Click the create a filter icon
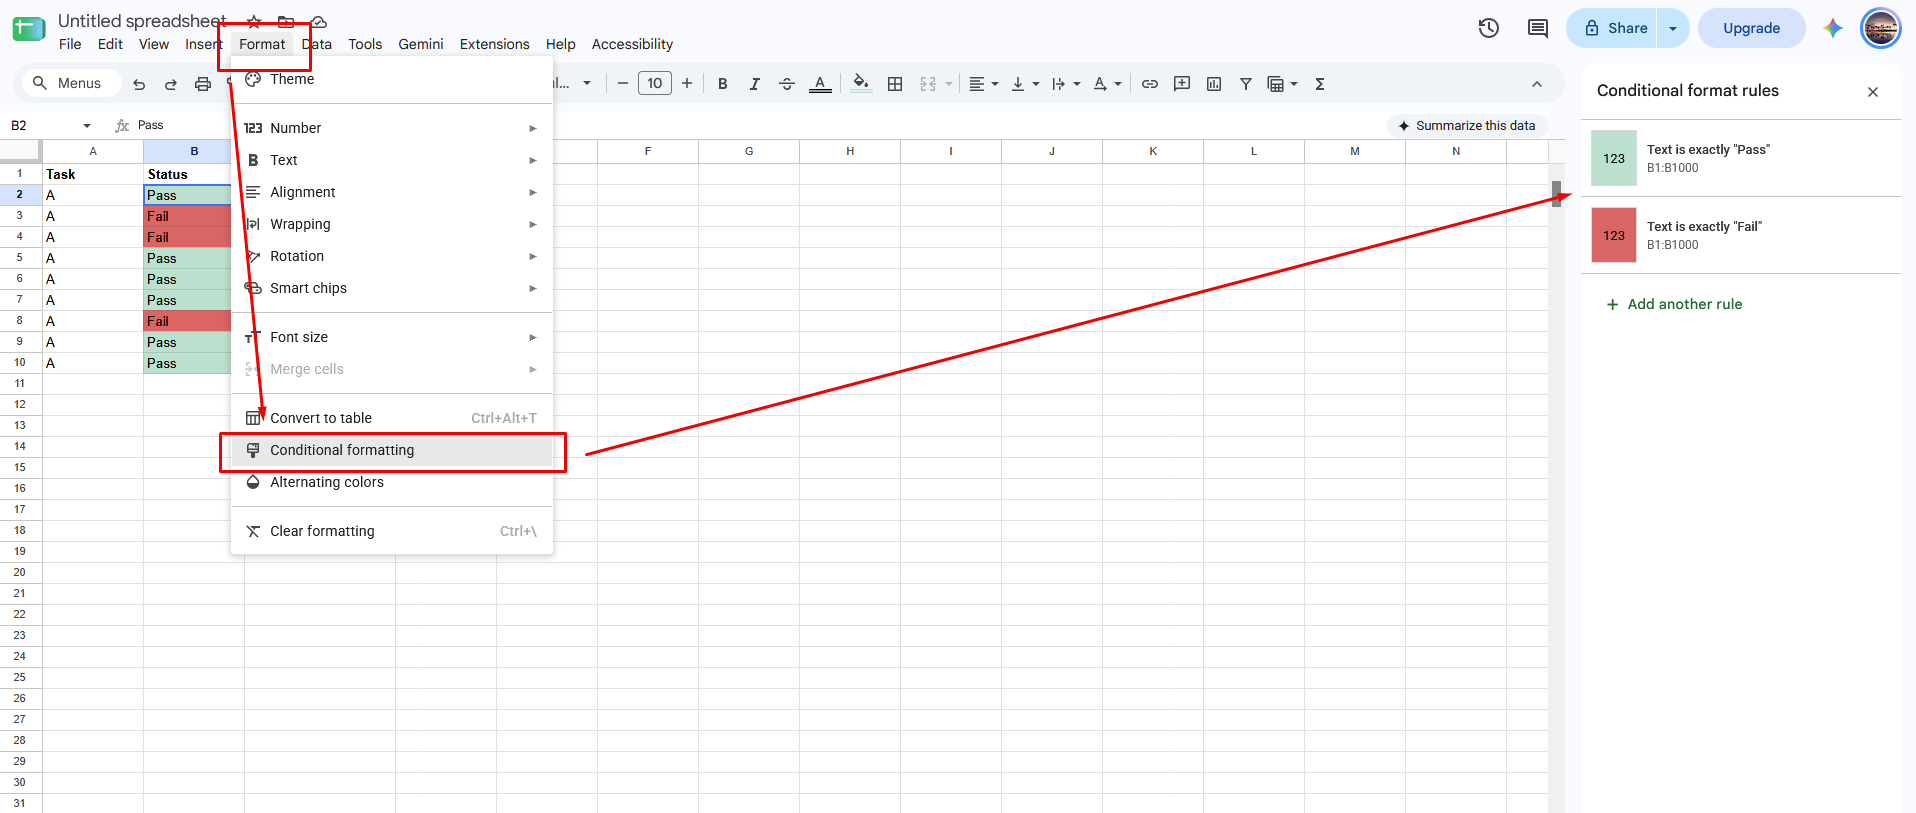 coord(1246,84)
